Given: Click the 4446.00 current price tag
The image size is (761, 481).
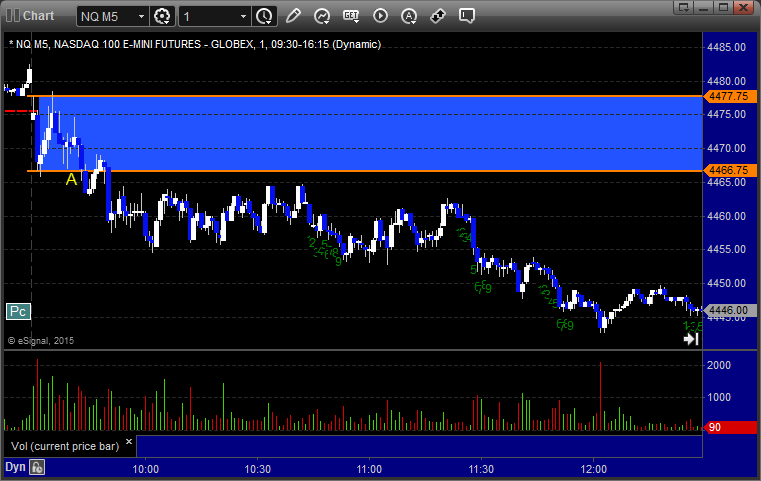Looking at the screenshot, I should (x=729, y=310).
